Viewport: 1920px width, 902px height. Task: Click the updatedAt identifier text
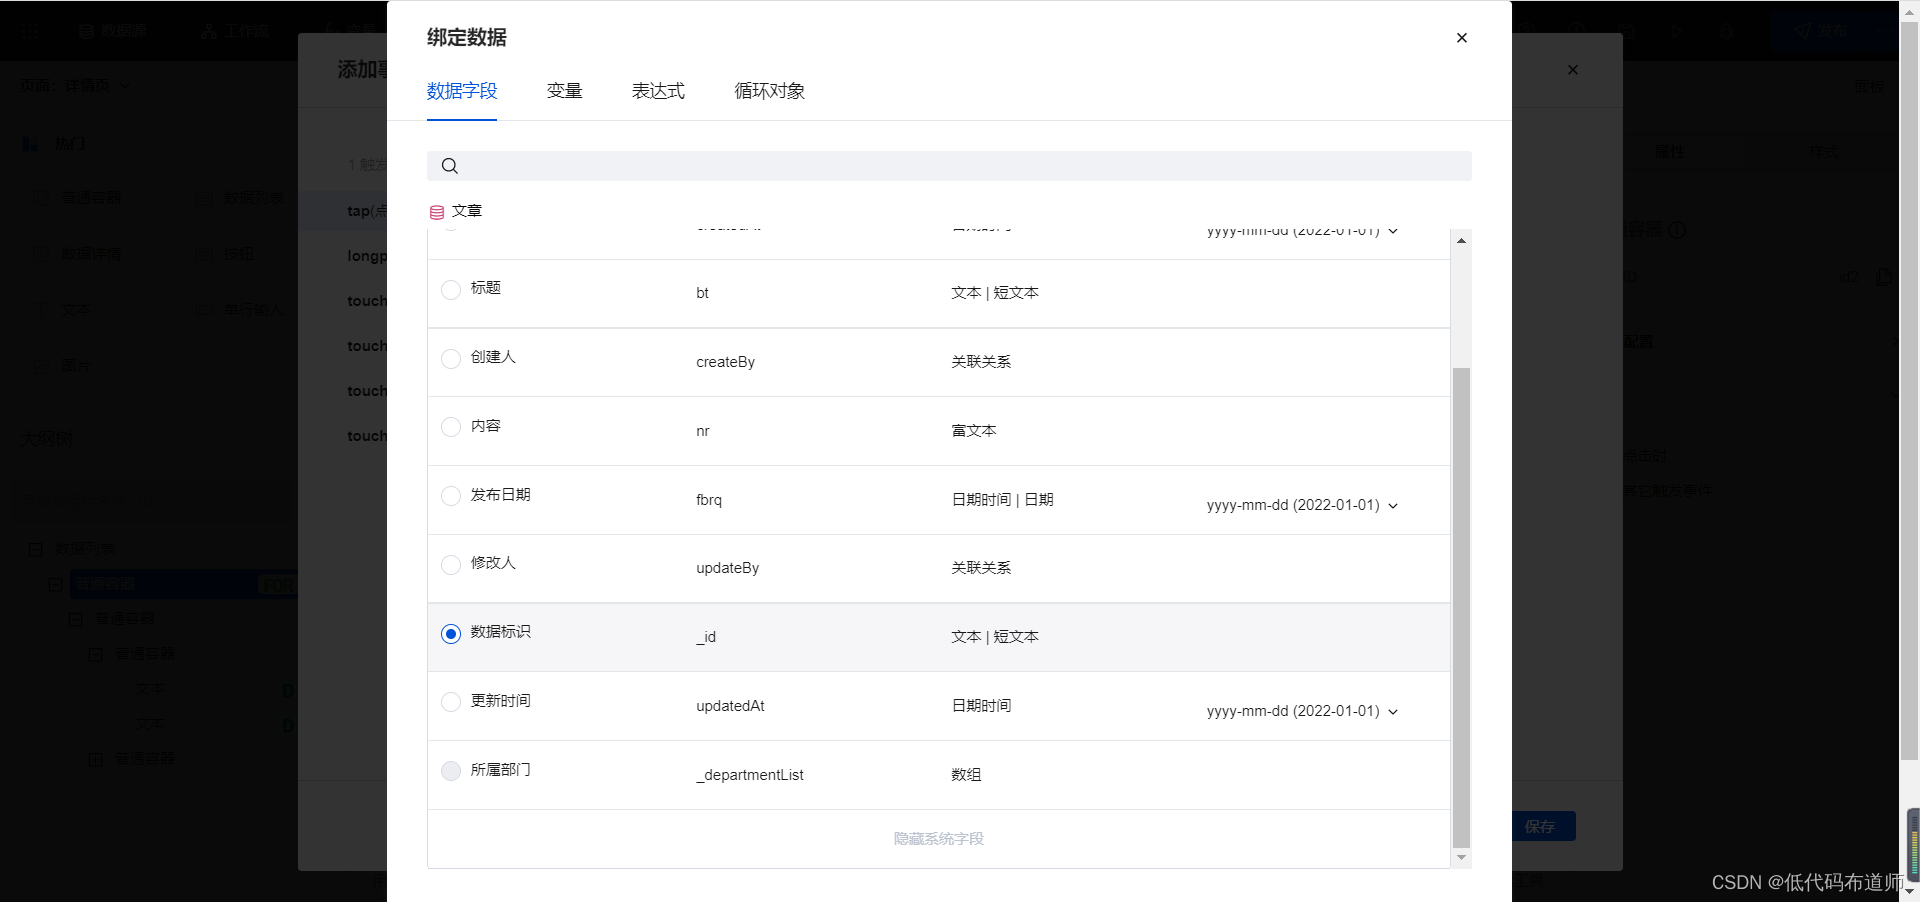tap(731, 706)
